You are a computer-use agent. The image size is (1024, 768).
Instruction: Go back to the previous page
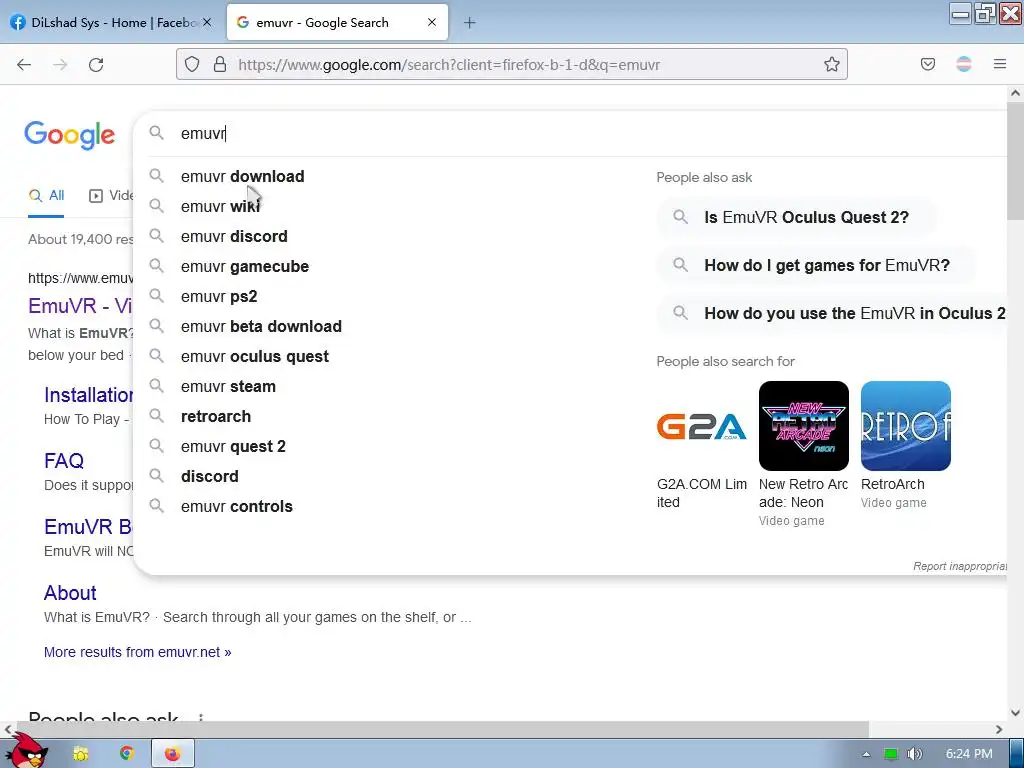point(24,65)
